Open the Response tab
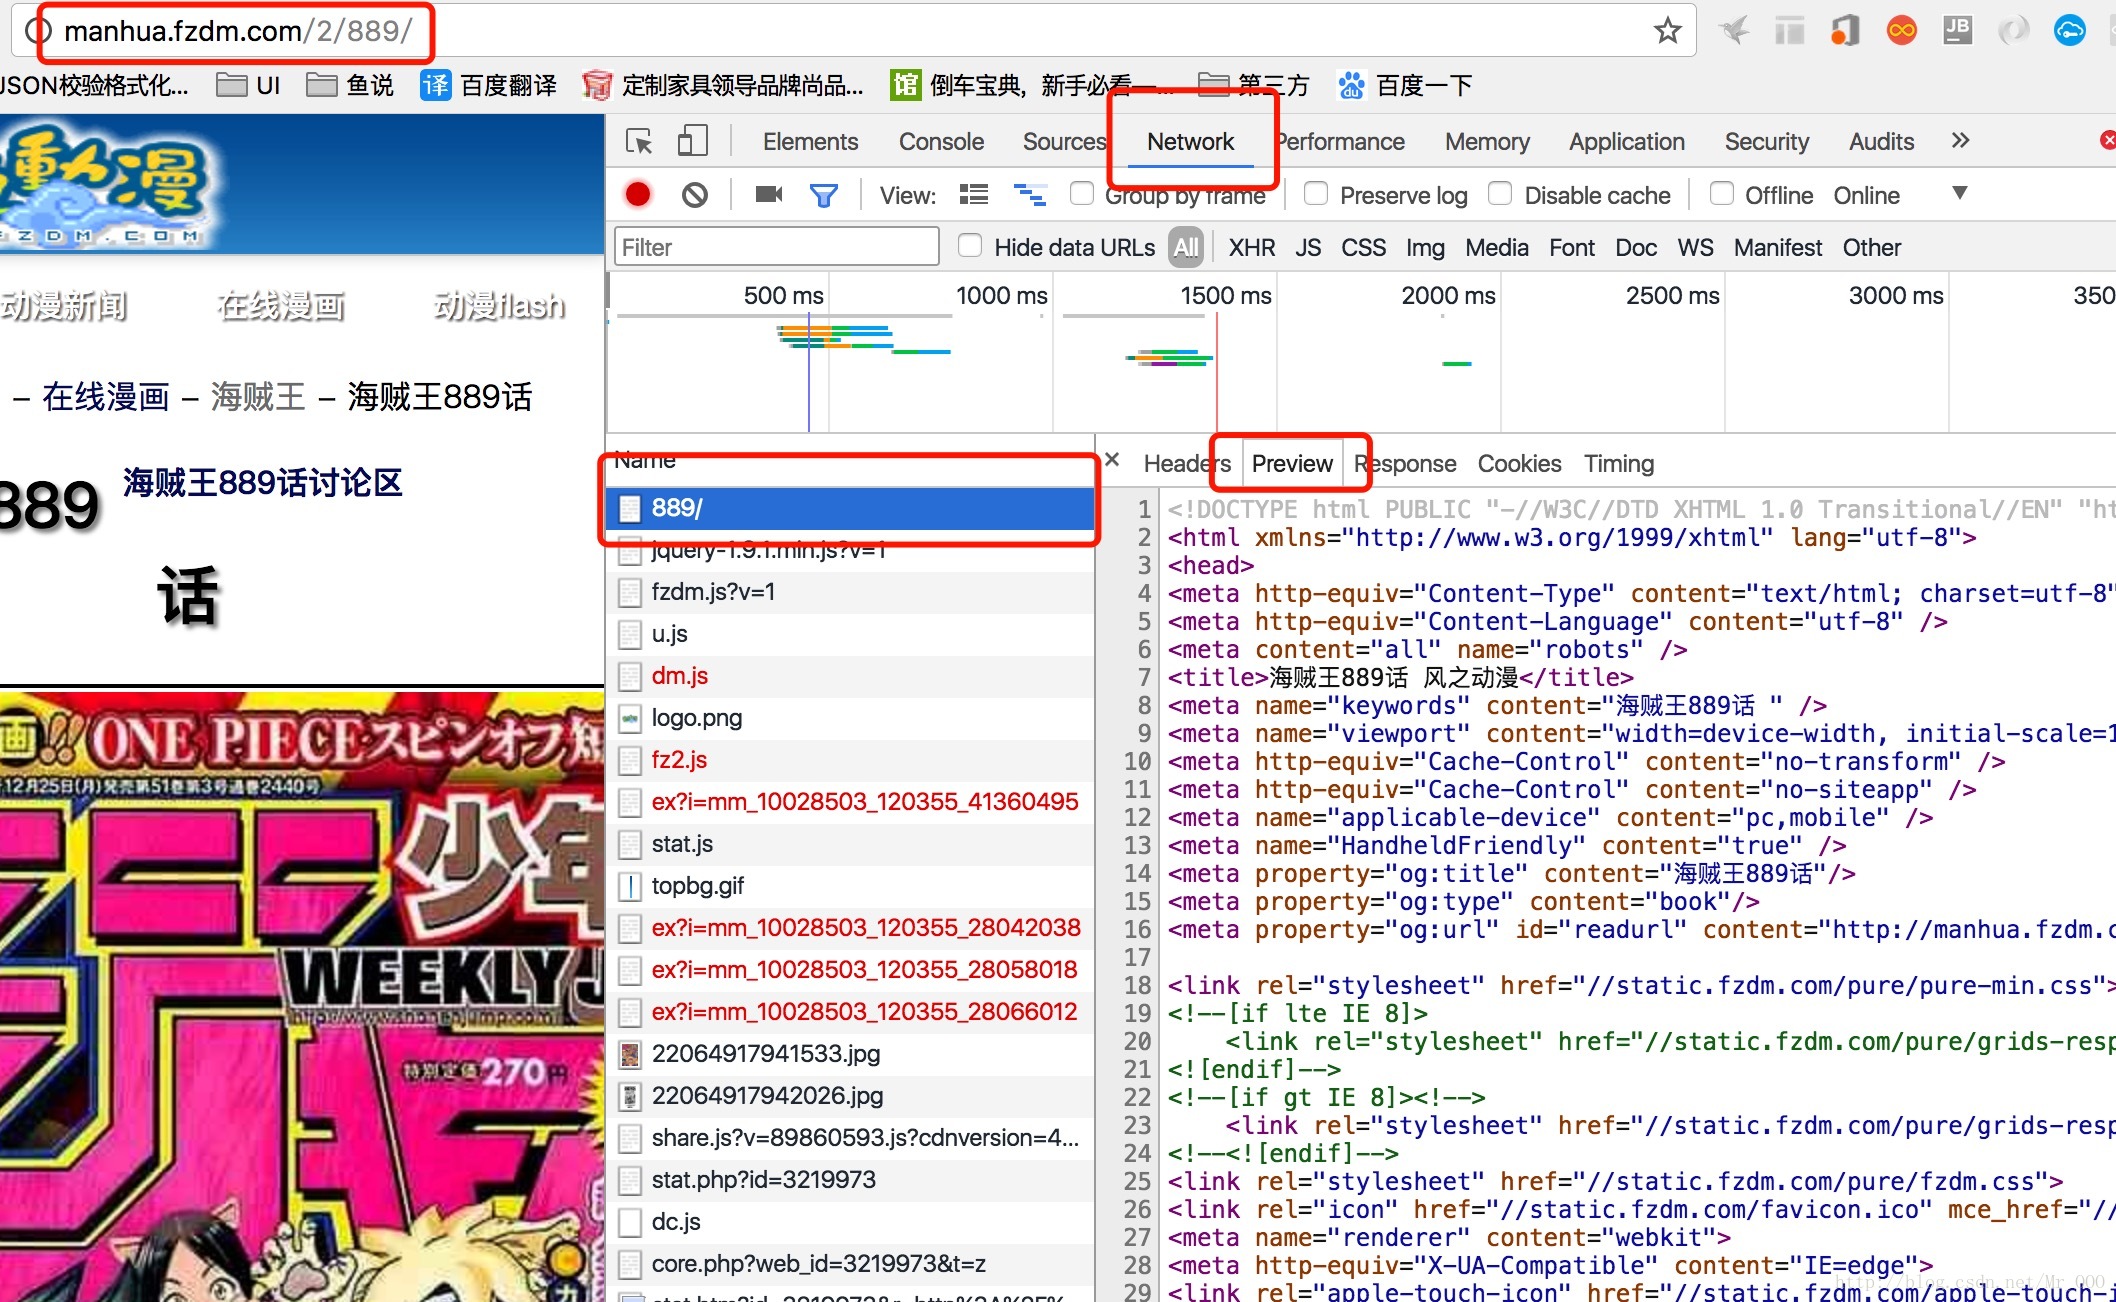This screenshot has height=1302, width=2116. tap(1405, 464)
